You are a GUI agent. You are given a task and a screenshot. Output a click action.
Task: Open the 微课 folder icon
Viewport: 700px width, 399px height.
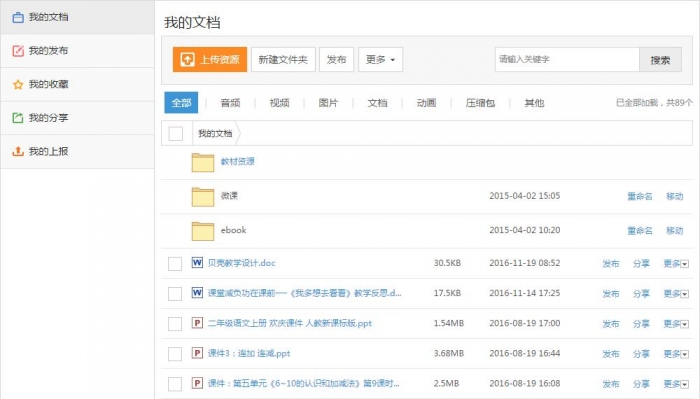tap(203, 197)
